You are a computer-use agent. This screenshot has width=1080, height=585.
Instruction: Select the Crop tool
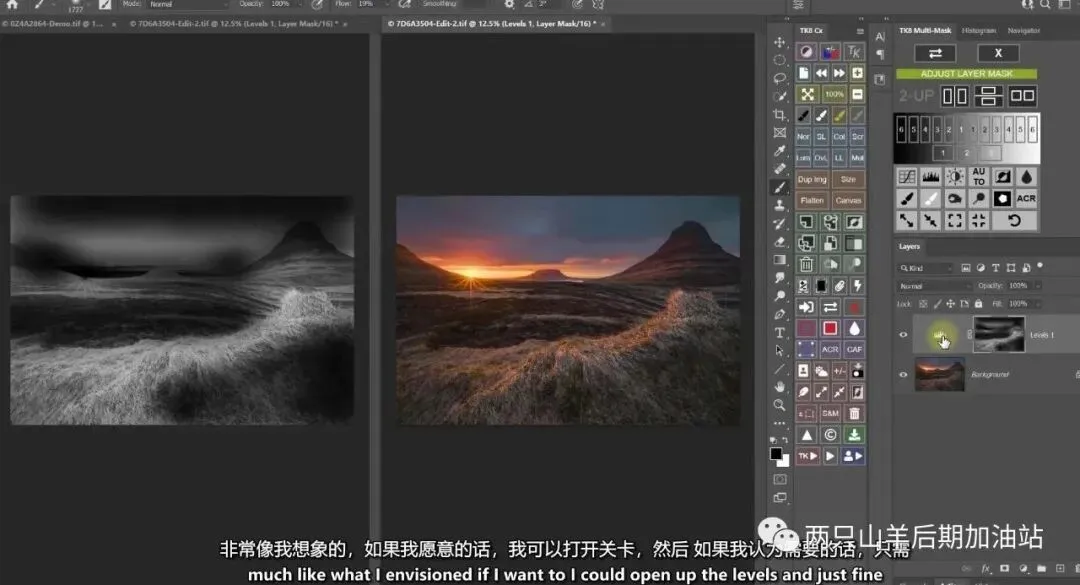tap(779, 114)
